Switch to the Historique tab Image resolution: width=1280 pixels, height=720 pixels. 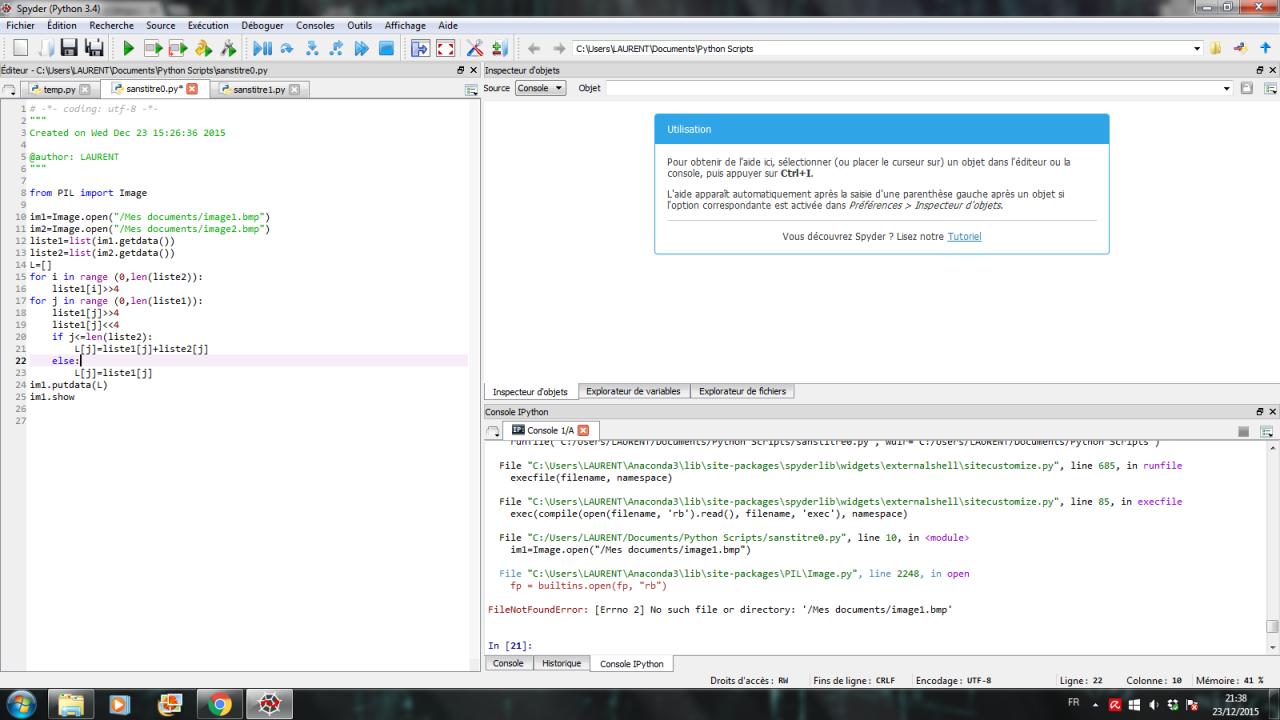pyautogui.click(x=561, y=663)
